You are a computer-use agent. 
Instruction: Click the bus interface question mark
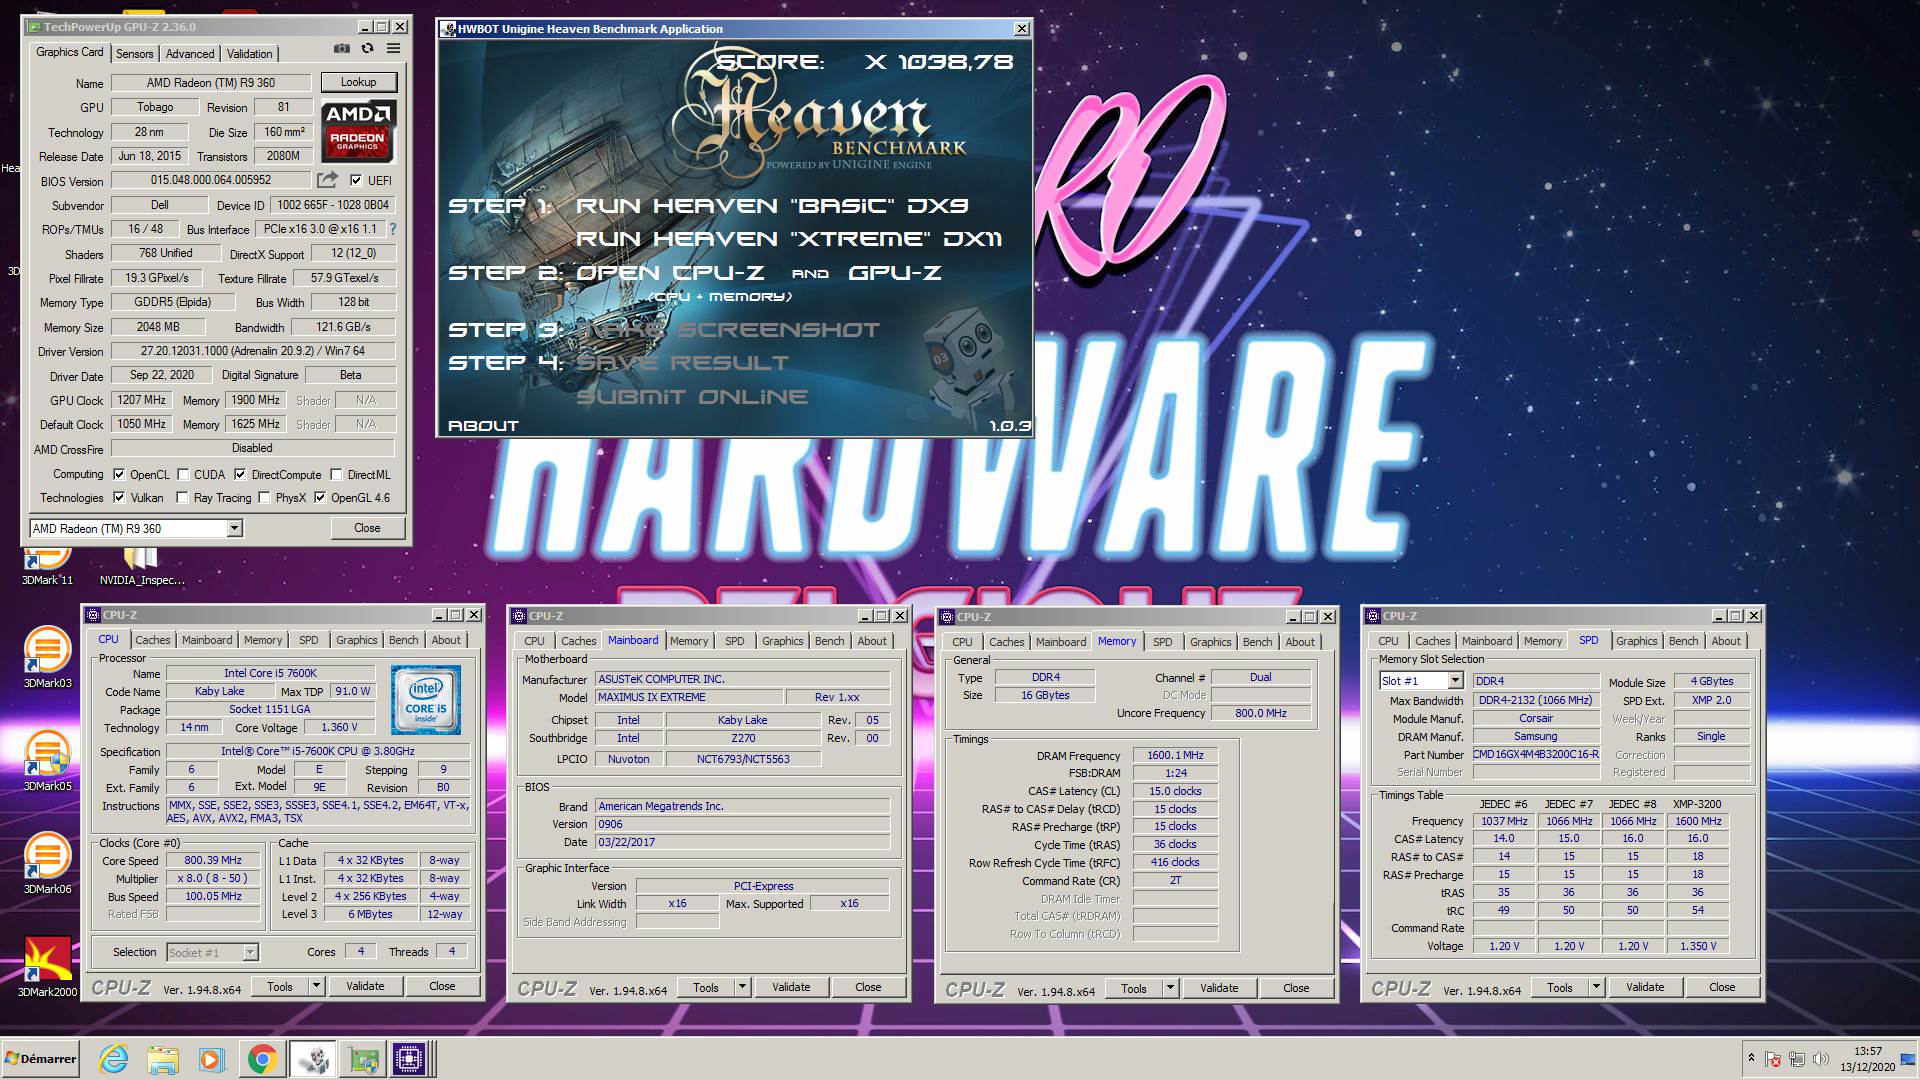(393, 229)
